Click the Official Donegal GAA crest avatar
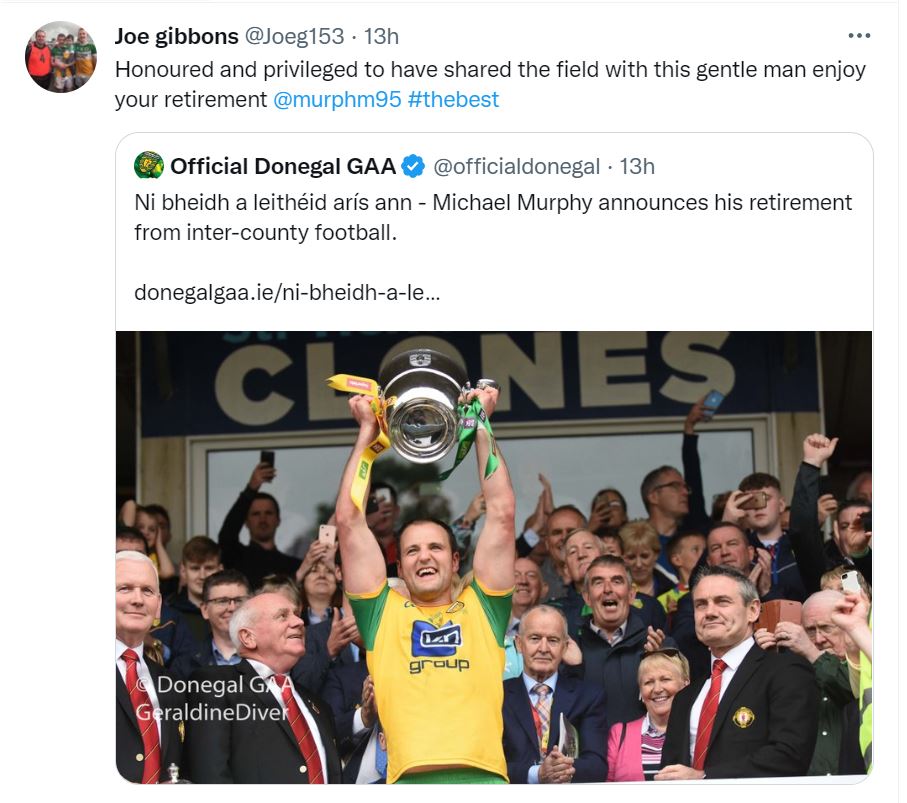Viewport: 907px width, 803px height. pos(149,166)
